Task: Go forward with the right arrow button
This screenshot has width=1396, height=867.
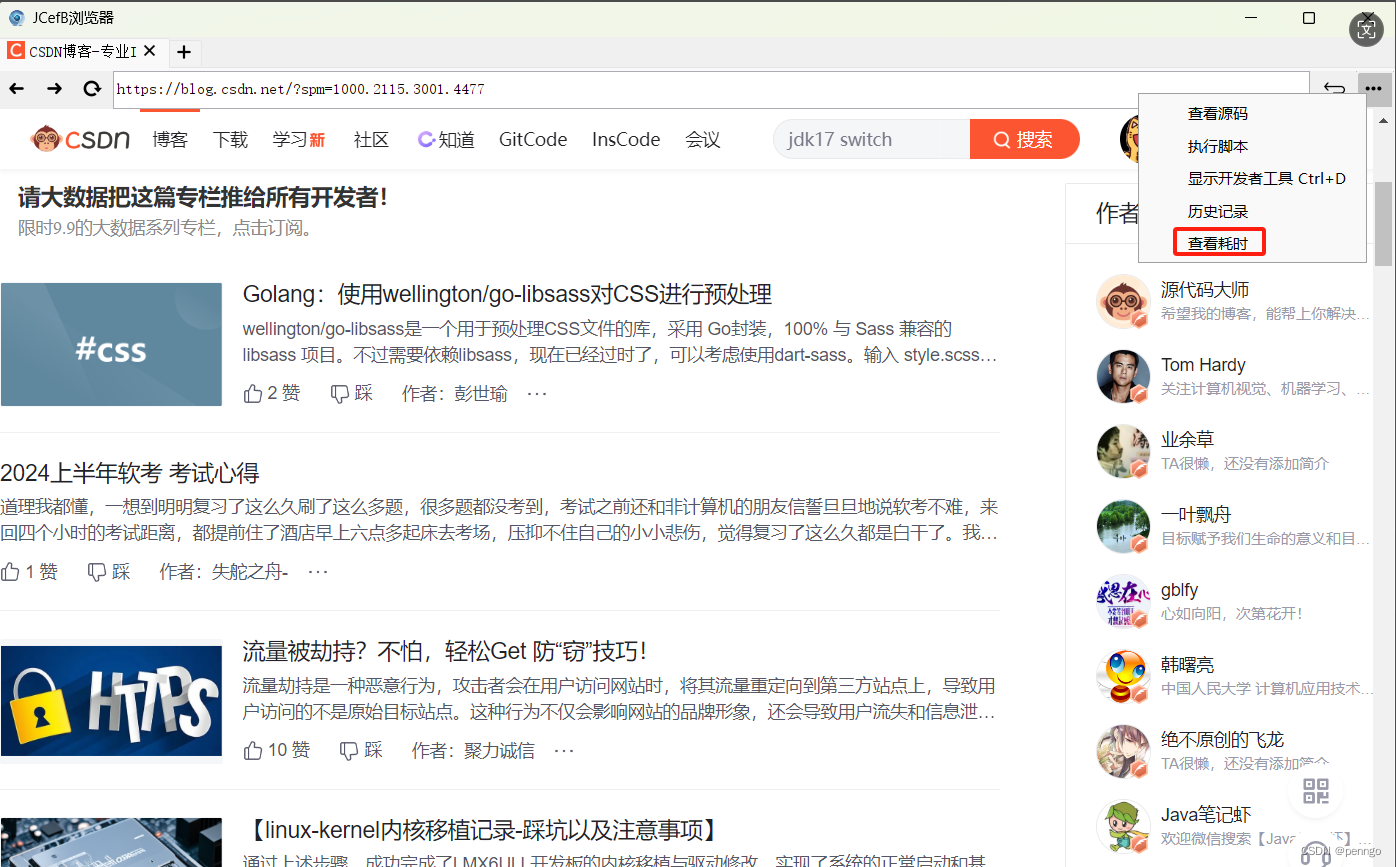Action: pos(54,88)
